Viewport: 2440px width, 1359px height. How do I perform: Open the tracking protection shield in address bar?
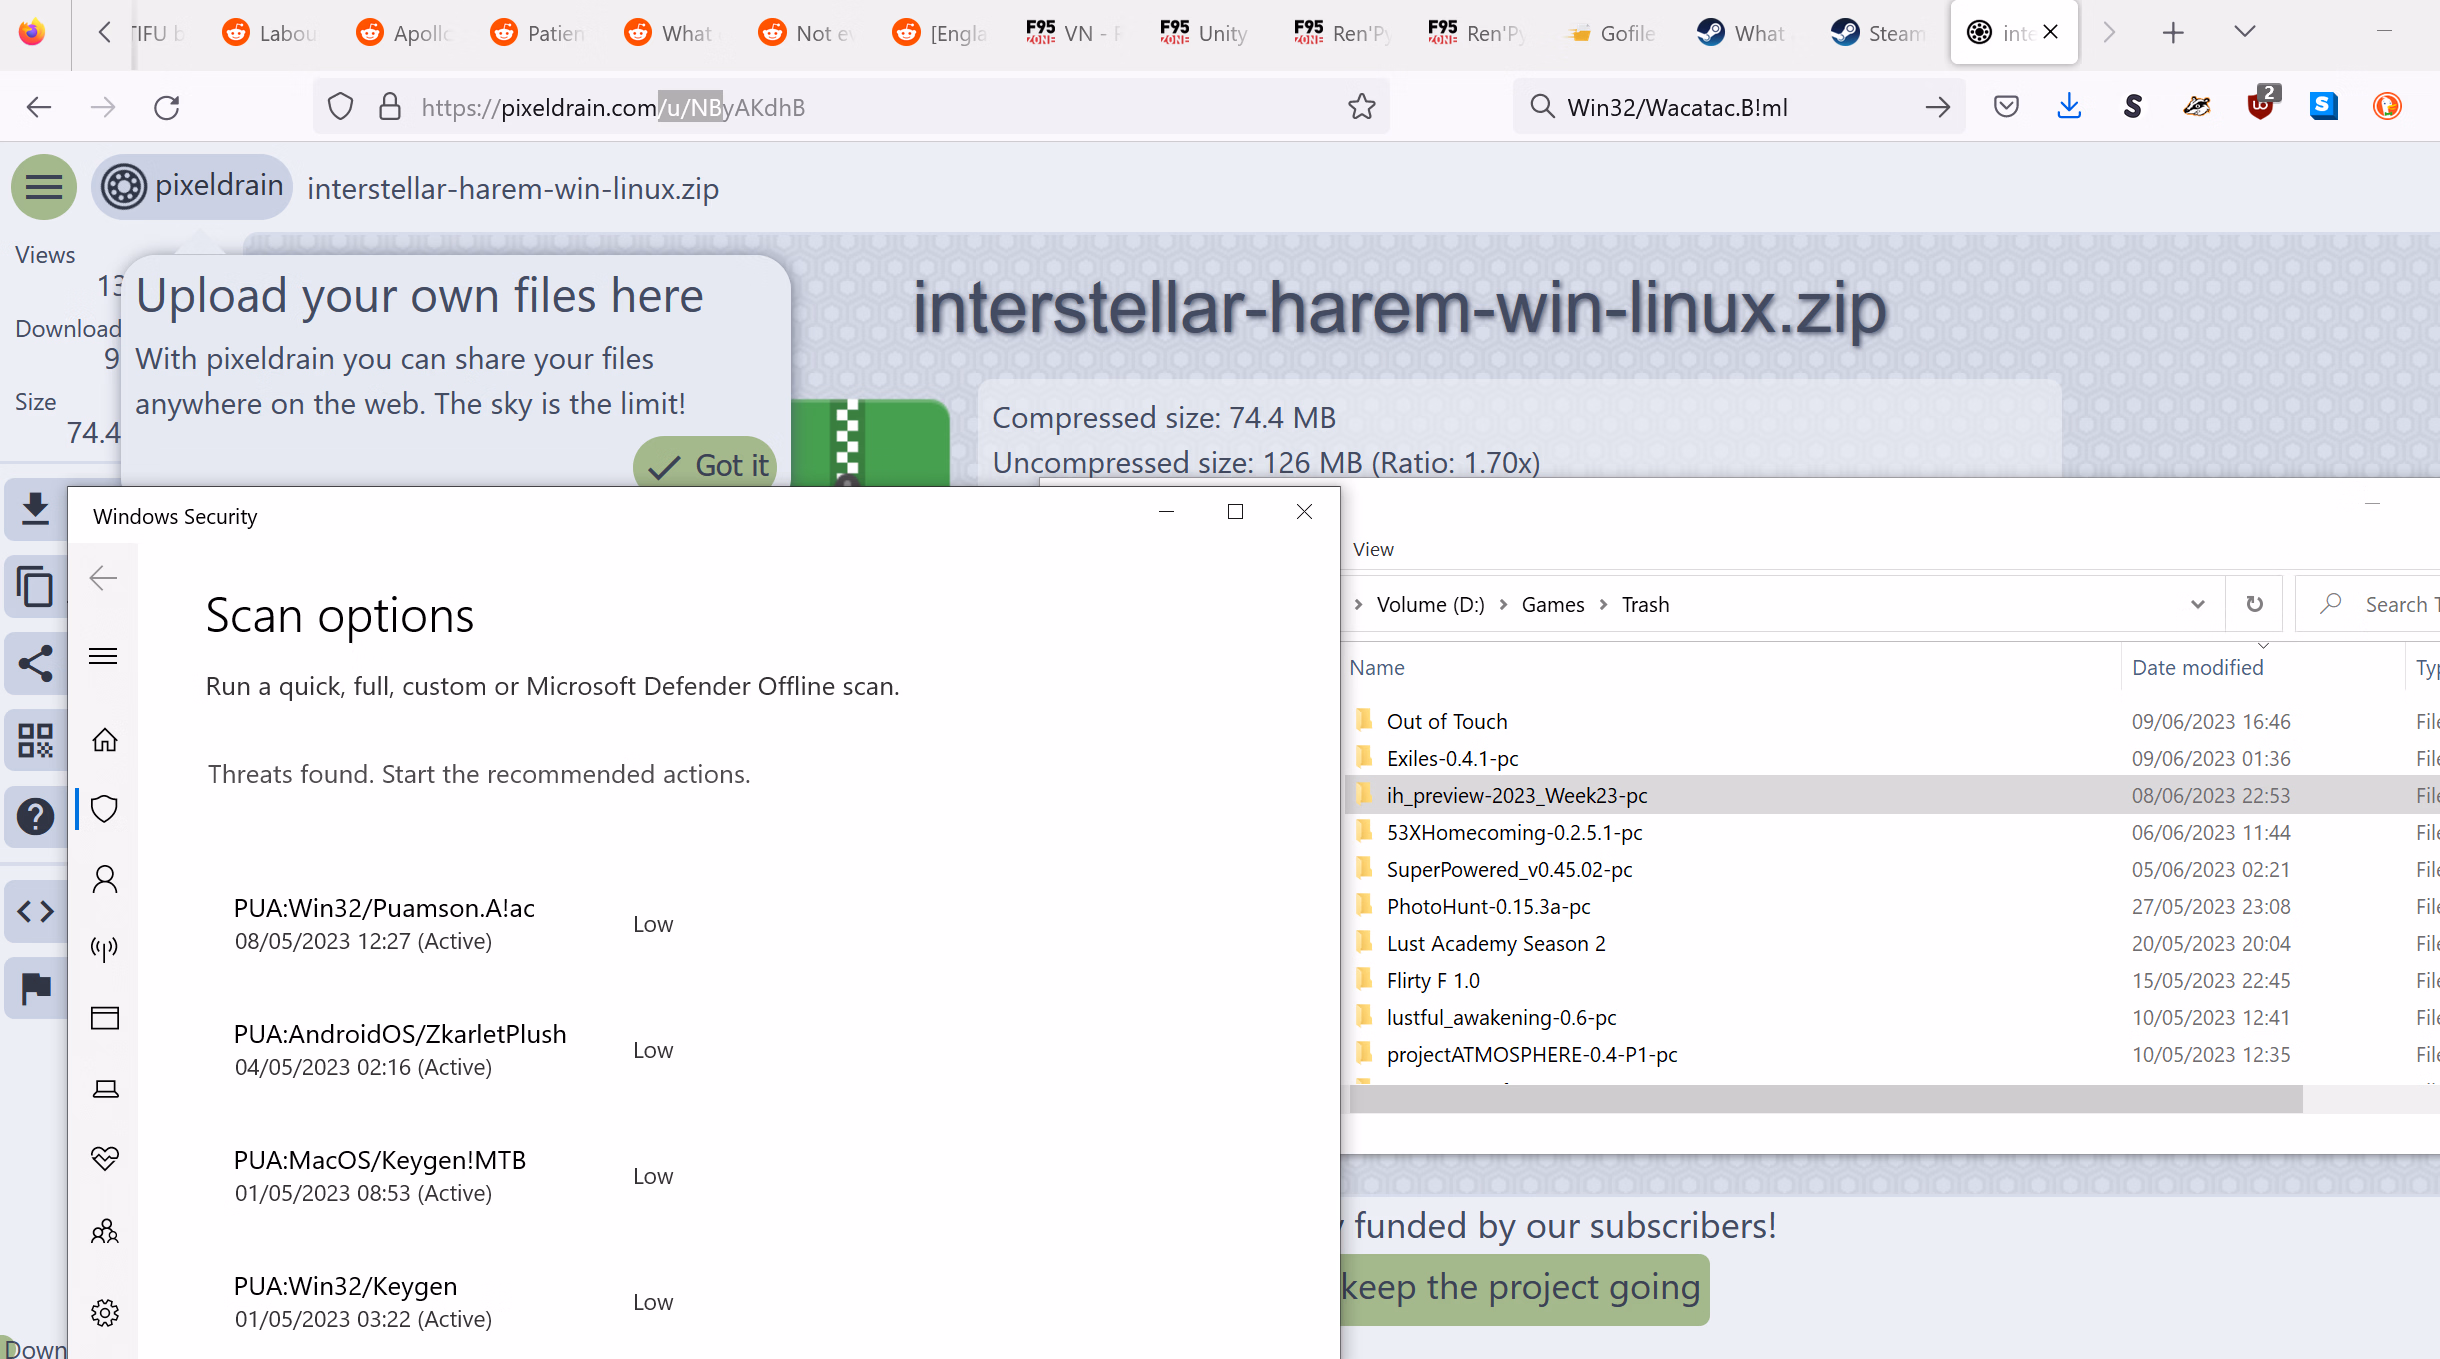click(x=341, y=107)
